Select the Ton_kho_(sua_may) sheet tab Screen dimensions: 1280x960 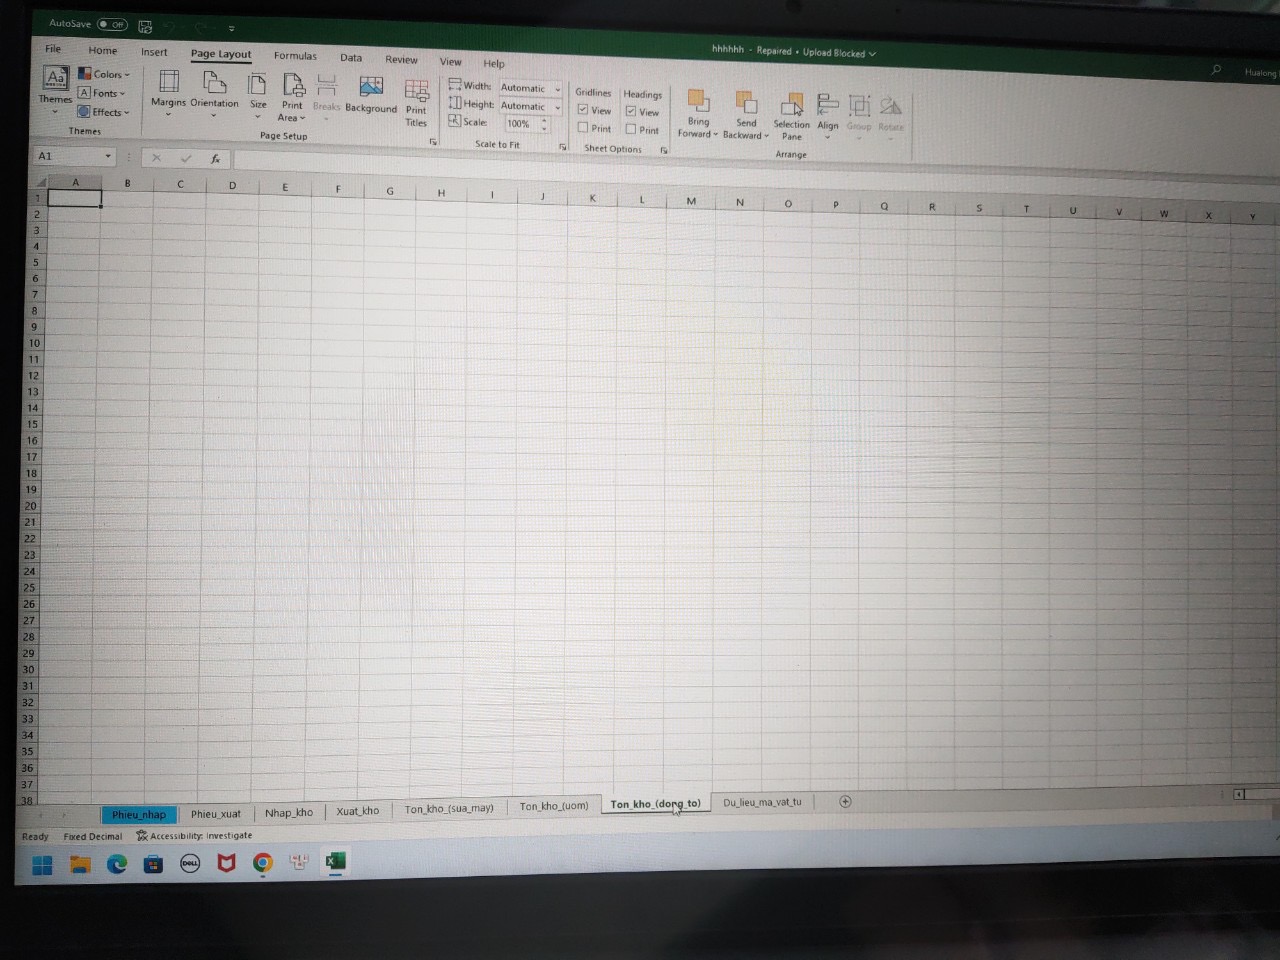(x=449, y=808)
